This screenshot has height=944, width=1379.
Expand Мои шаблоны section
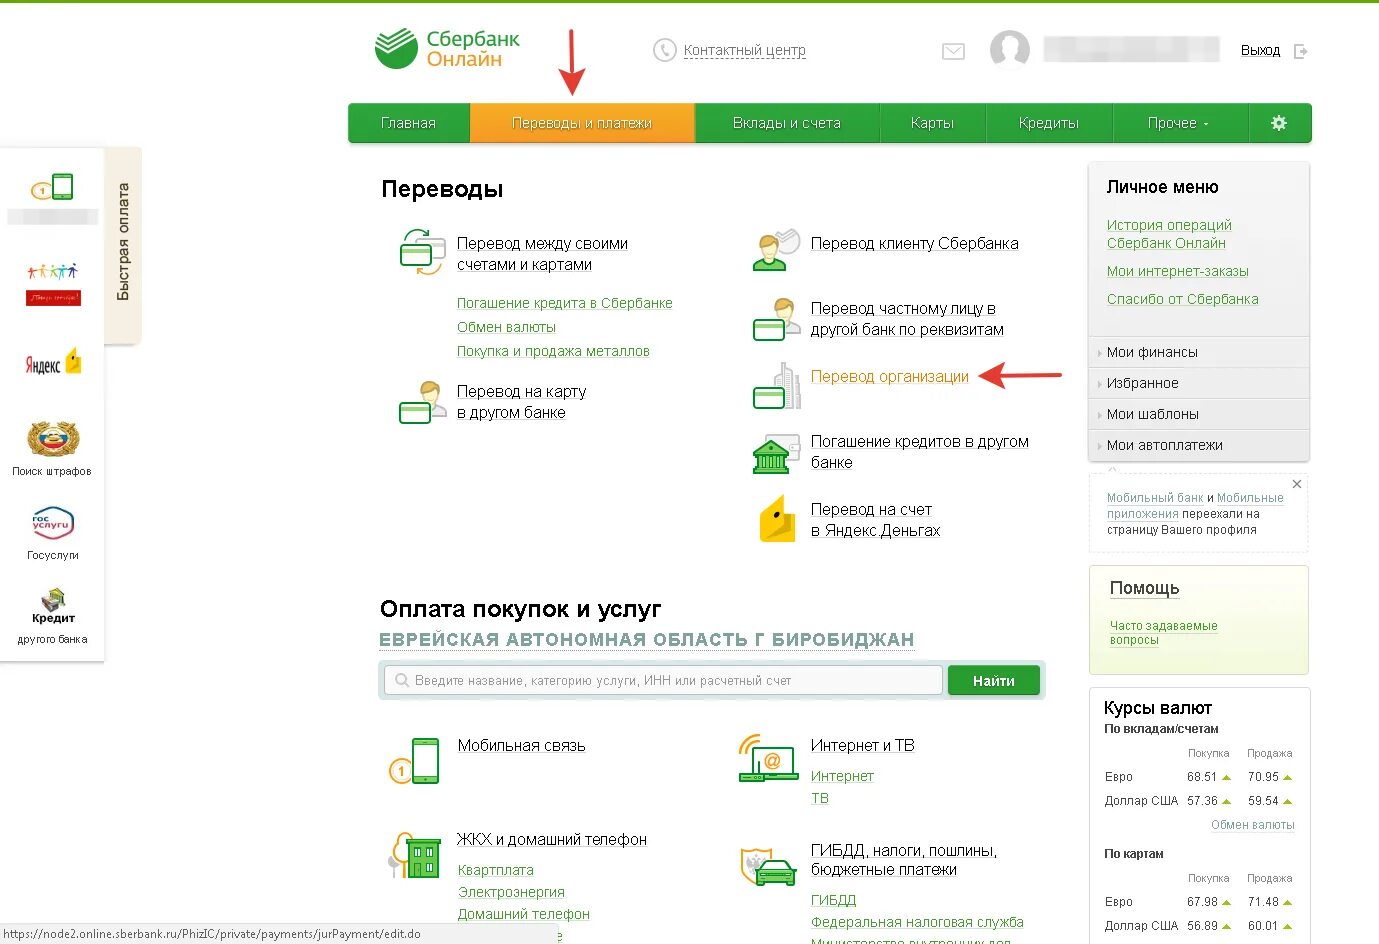(x=1198, y=414)
